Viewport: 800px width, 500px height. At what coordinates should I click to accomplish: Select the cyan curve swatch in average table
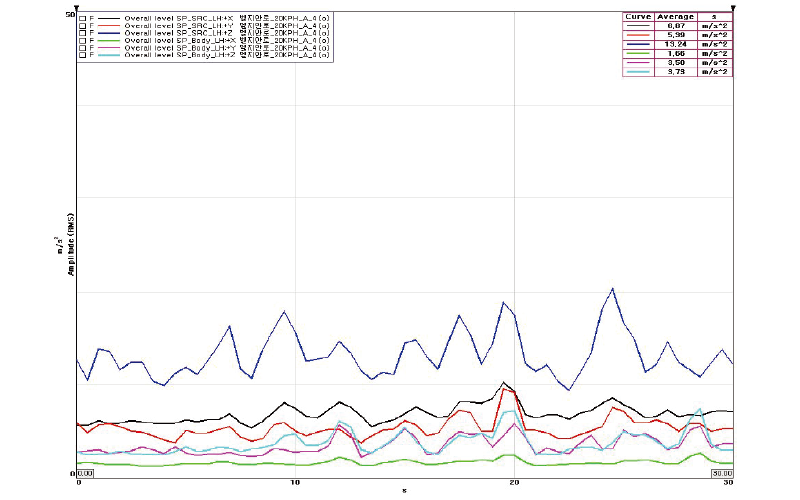click(x=638, y=71)
